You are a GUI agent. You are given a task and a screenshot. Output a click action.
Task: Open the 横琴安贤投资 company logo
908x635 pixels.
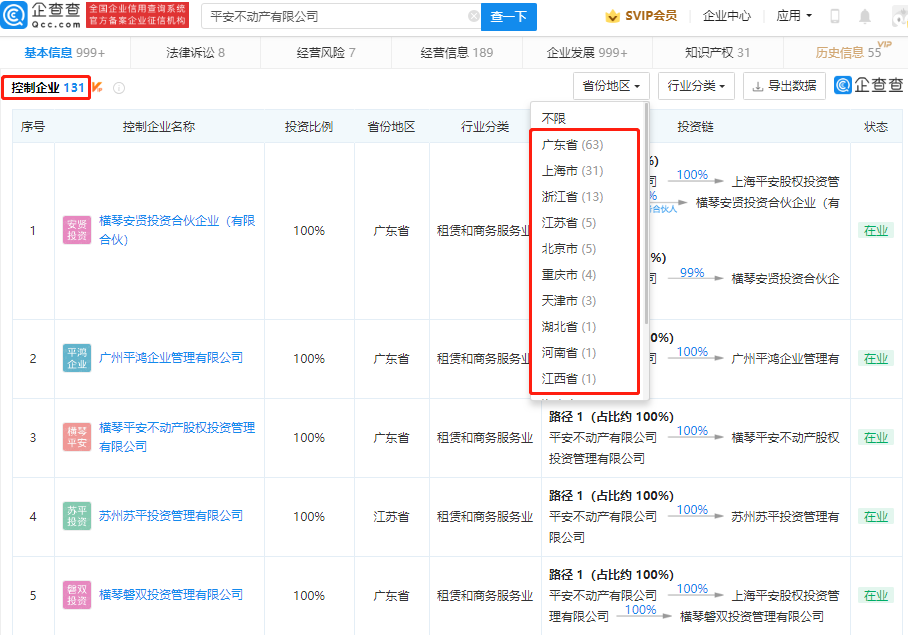77,230
